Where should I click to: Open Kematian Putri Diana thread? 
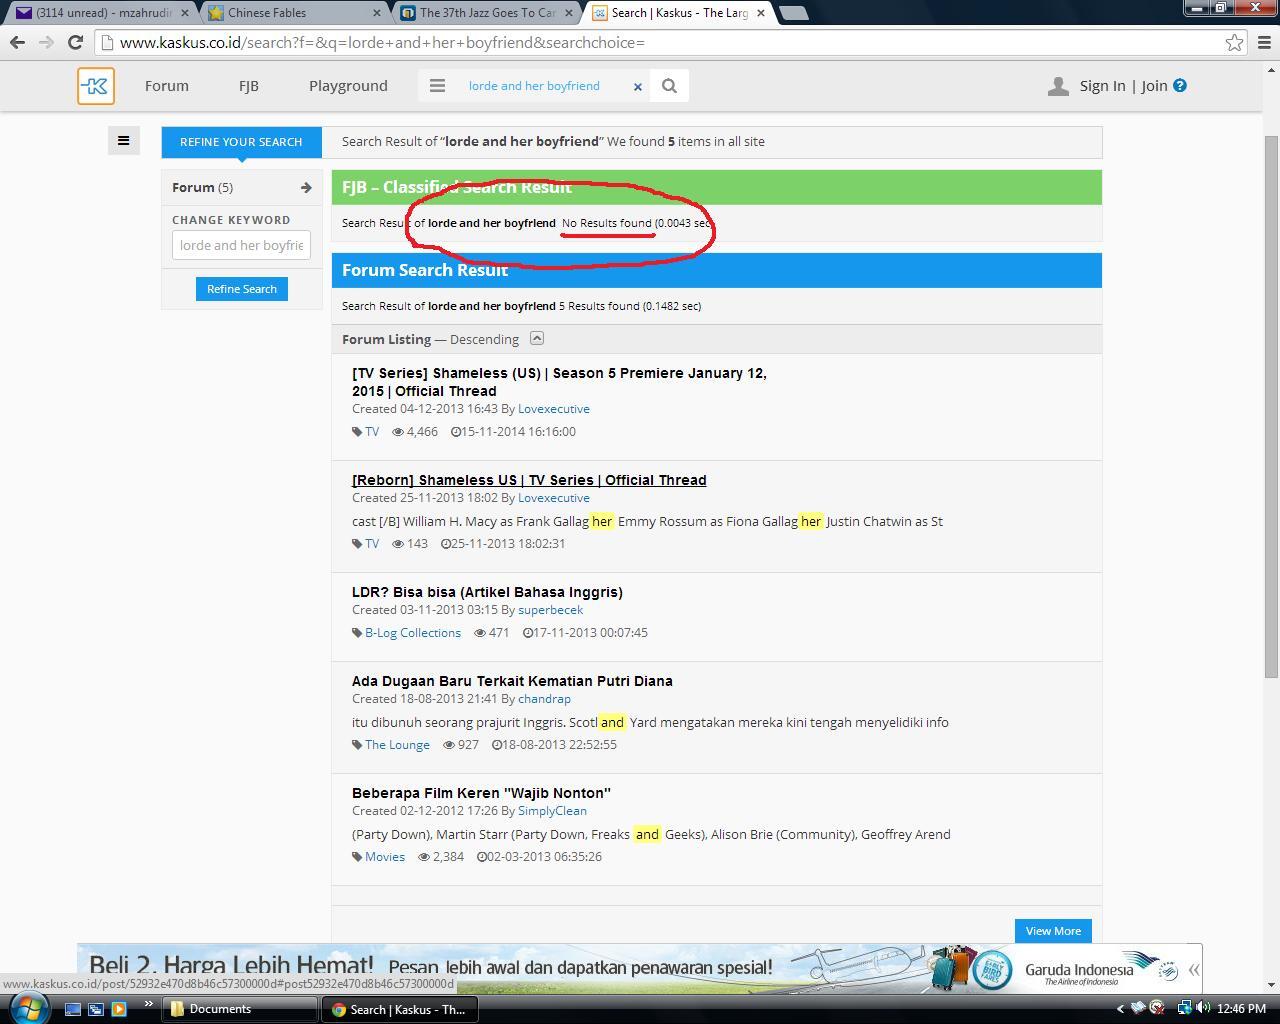pos(512,681)
